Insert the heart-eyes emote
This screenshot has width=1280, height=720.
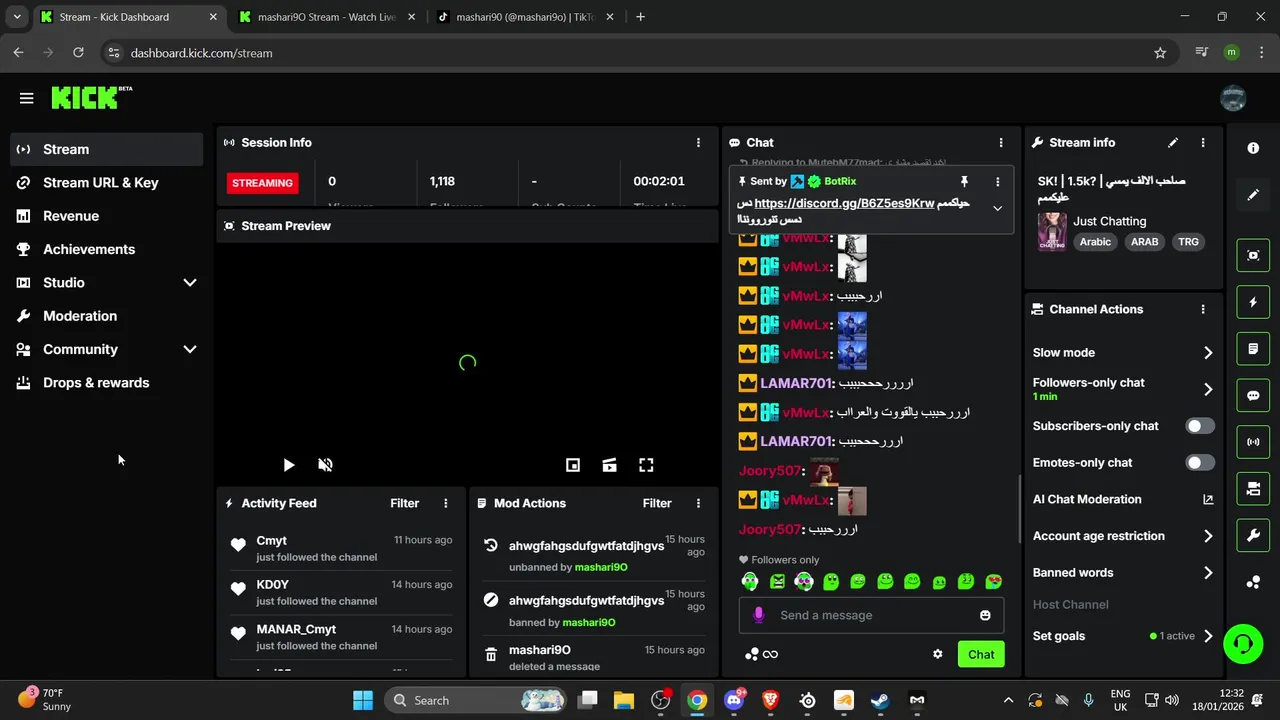993,581
